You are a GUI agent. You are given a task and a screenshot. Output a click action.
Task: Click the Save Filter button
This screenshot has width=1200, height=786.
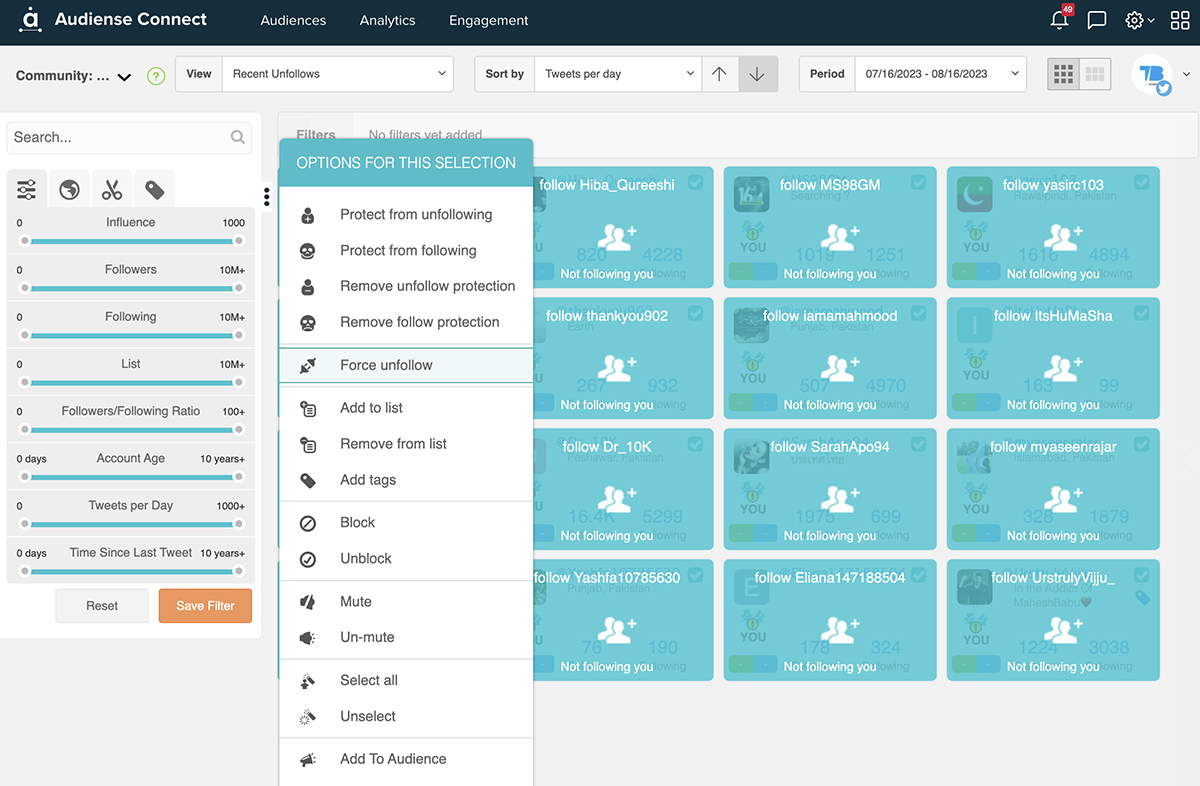[x=205, y=606]
